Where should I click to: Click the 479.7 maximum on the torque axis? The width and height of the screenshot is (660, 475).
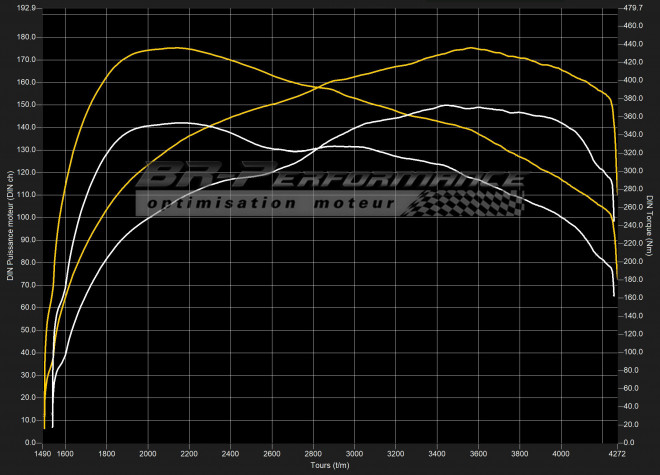click(633, 8)
